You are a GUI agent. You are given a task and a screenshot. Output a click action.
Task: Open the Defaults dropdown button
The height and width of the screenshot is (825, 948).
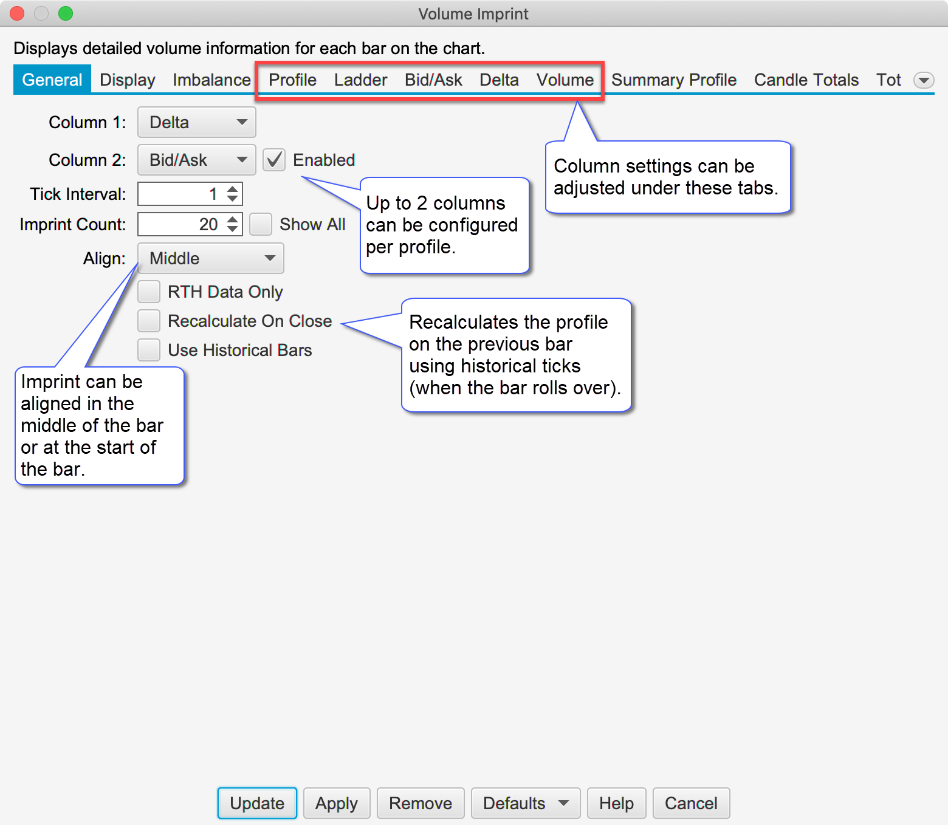pos(525,803)
